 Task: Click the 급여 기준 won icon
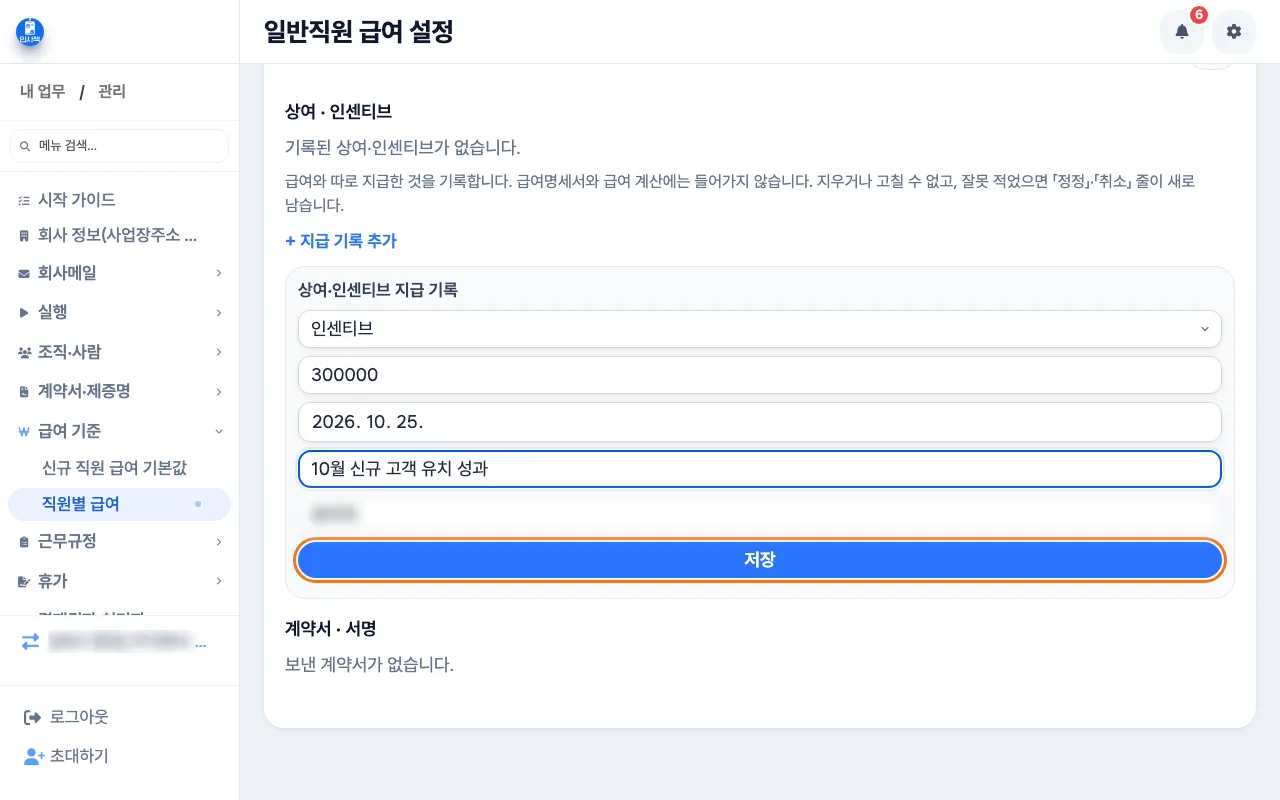point(24,432)
